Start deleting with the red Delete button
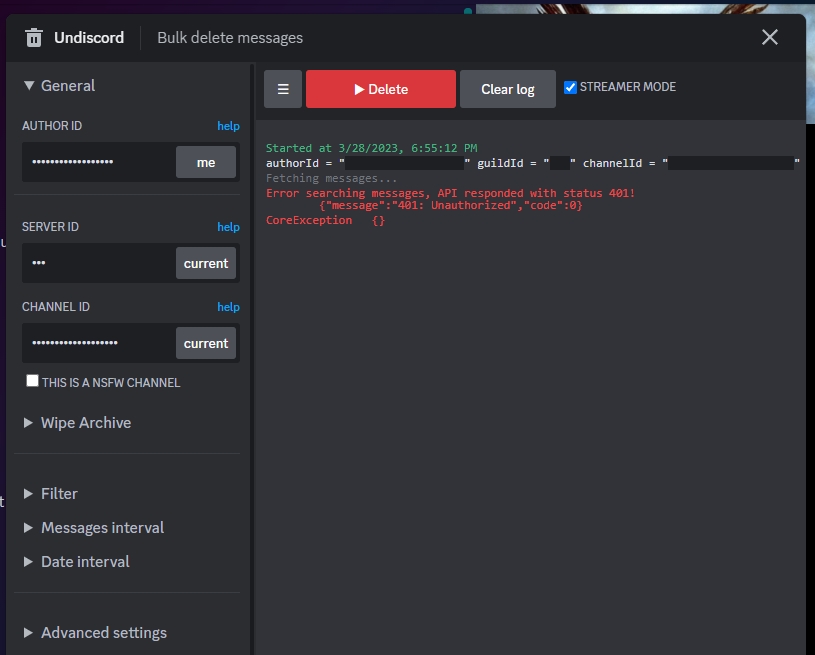Screen dimensions: 815x655 pos(380,89)
